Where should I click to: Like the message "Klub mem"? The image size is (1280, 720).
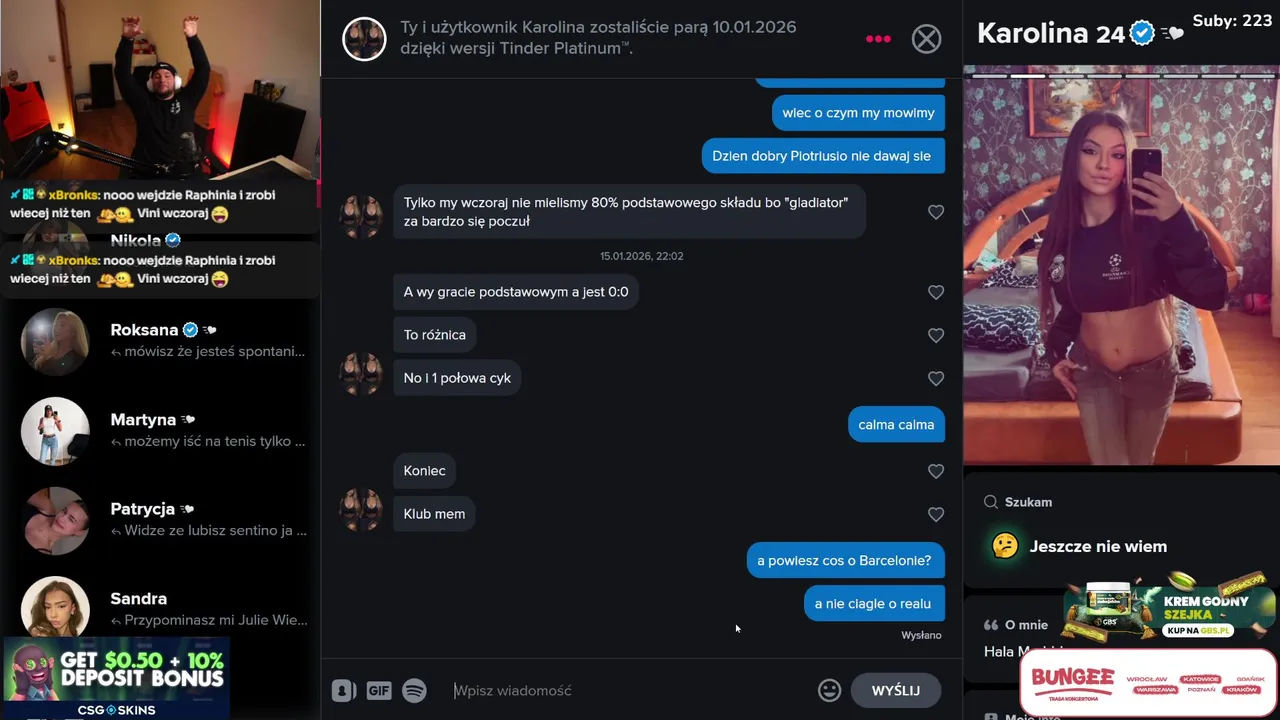[936, 514]
